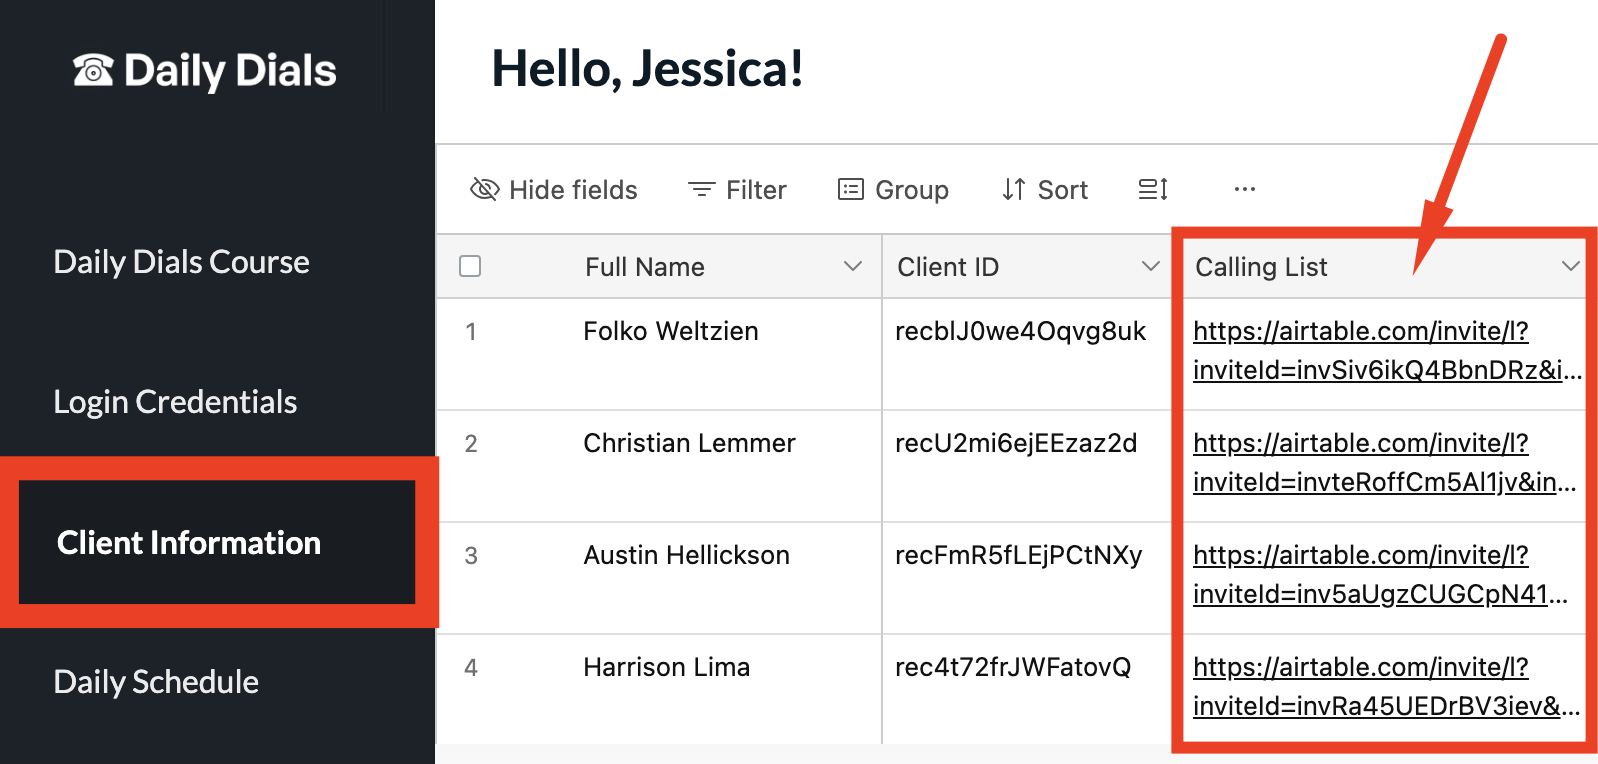Click the Client ID column header
The image size is (1598, 764).
(947, 267)
